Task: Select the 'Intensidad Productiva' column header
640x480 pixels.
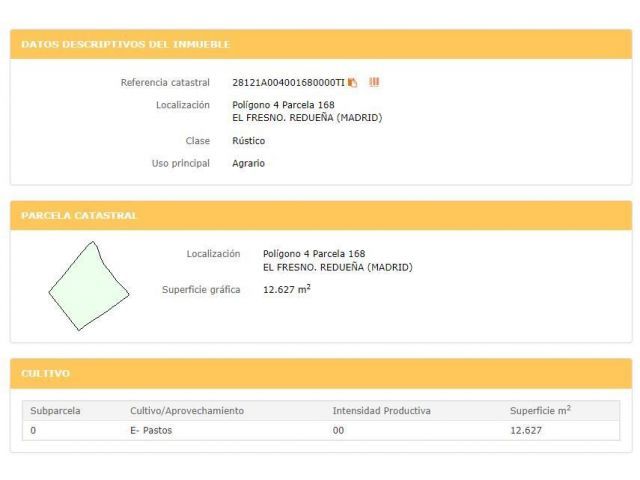Action: click(382, 411)
